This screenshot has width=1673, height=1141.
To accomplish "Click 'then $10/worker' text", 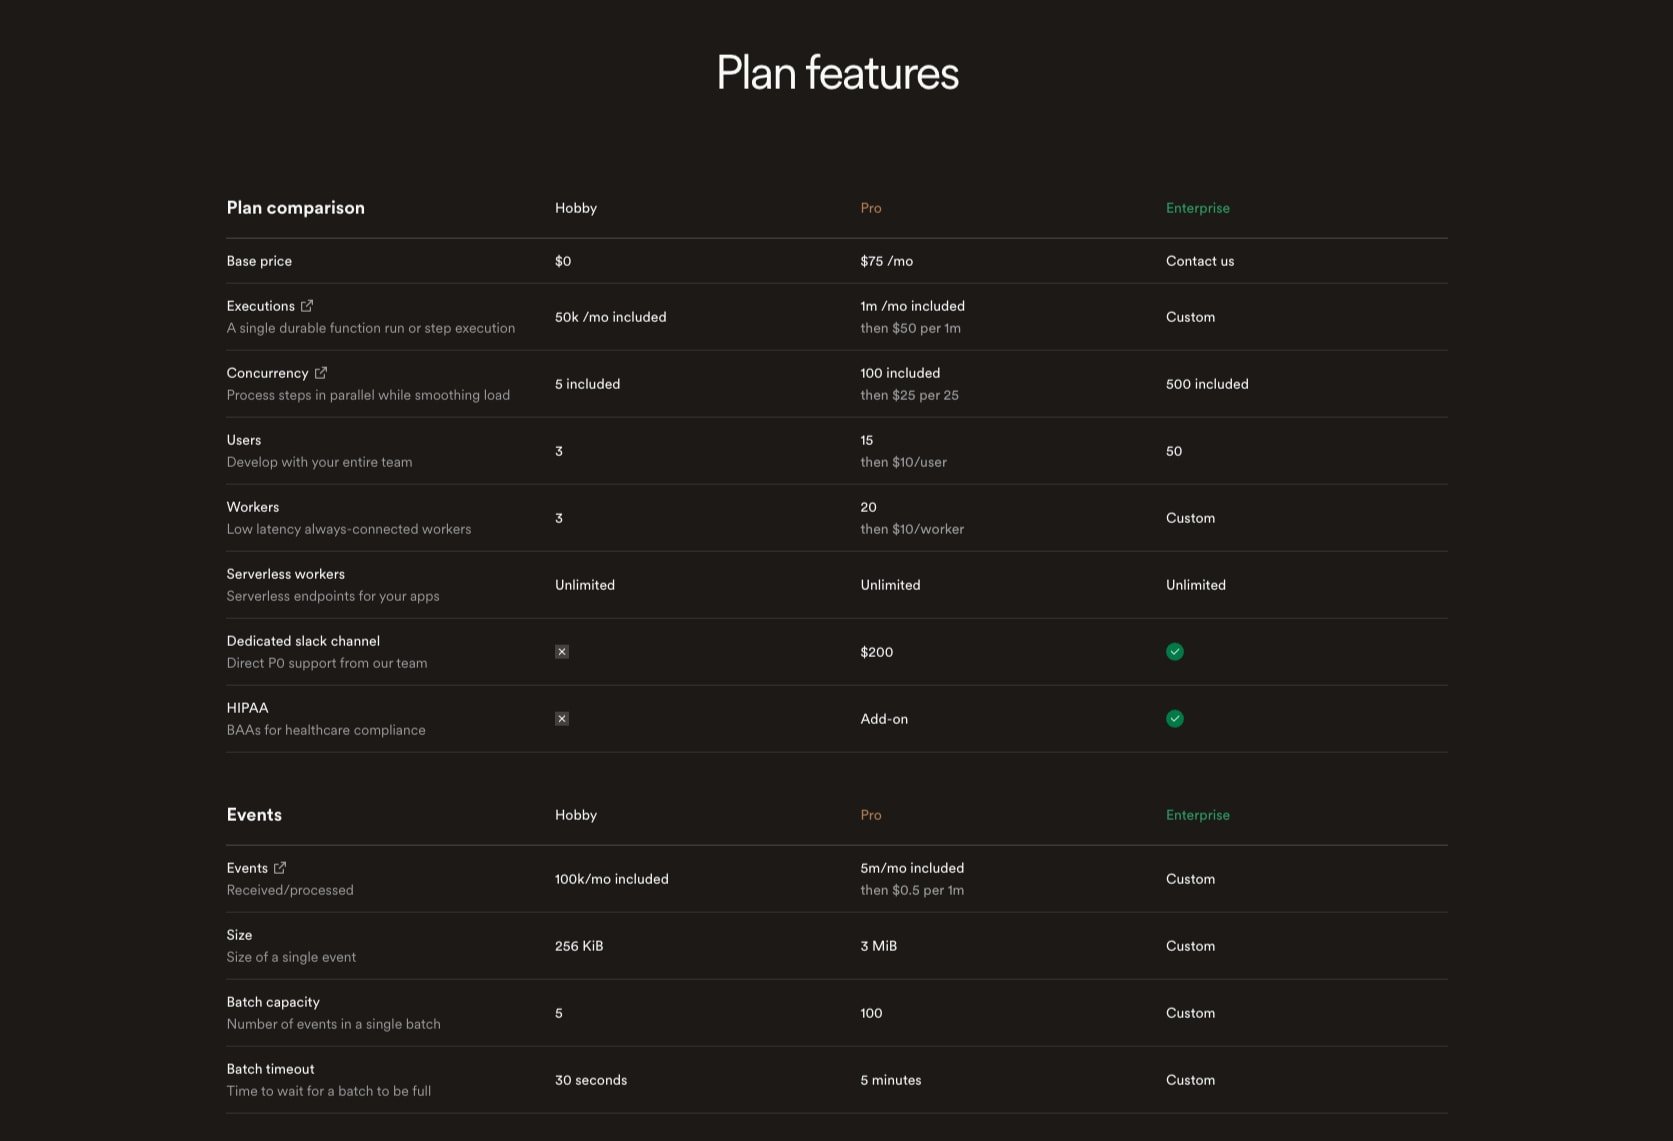I will click(913, 529).
